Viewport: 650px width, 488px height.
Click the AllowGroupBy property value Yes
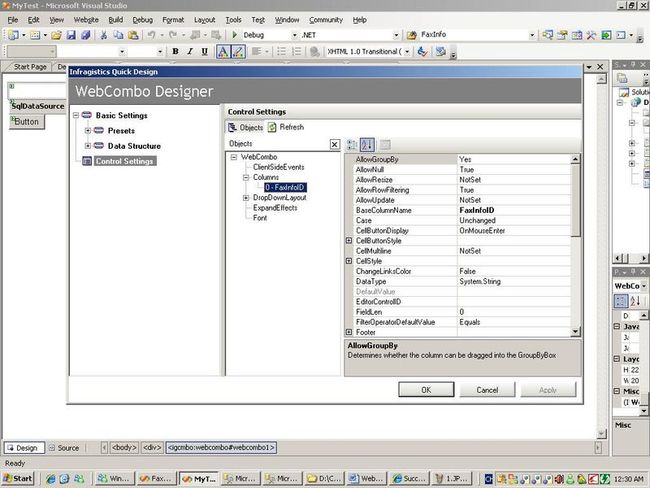point(514,159)
